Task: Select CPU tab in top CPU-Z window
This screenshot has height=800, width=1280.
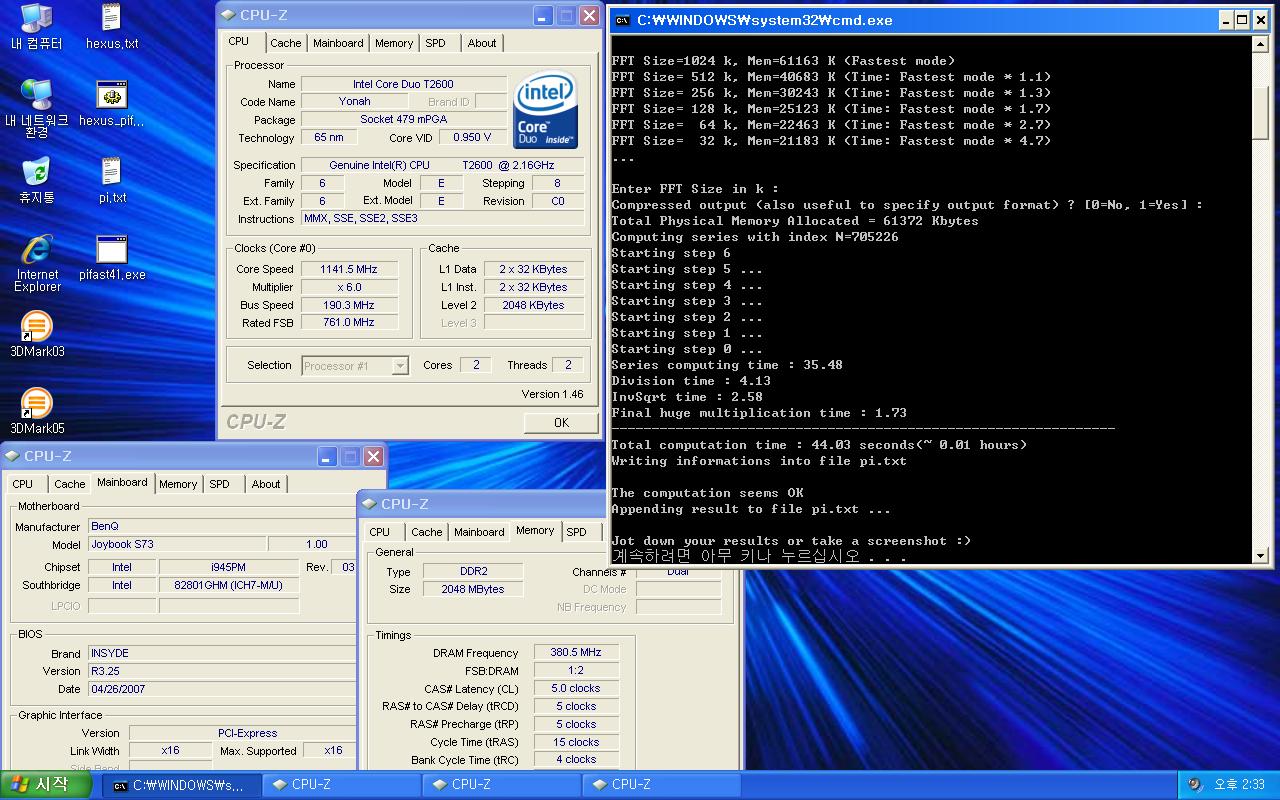Action: 239,41
